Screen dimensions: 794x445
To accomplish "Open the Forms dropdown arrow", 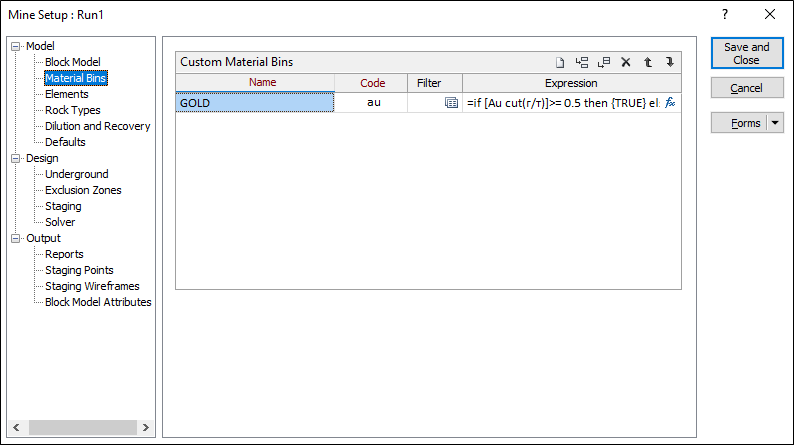I will pos(775,123).
